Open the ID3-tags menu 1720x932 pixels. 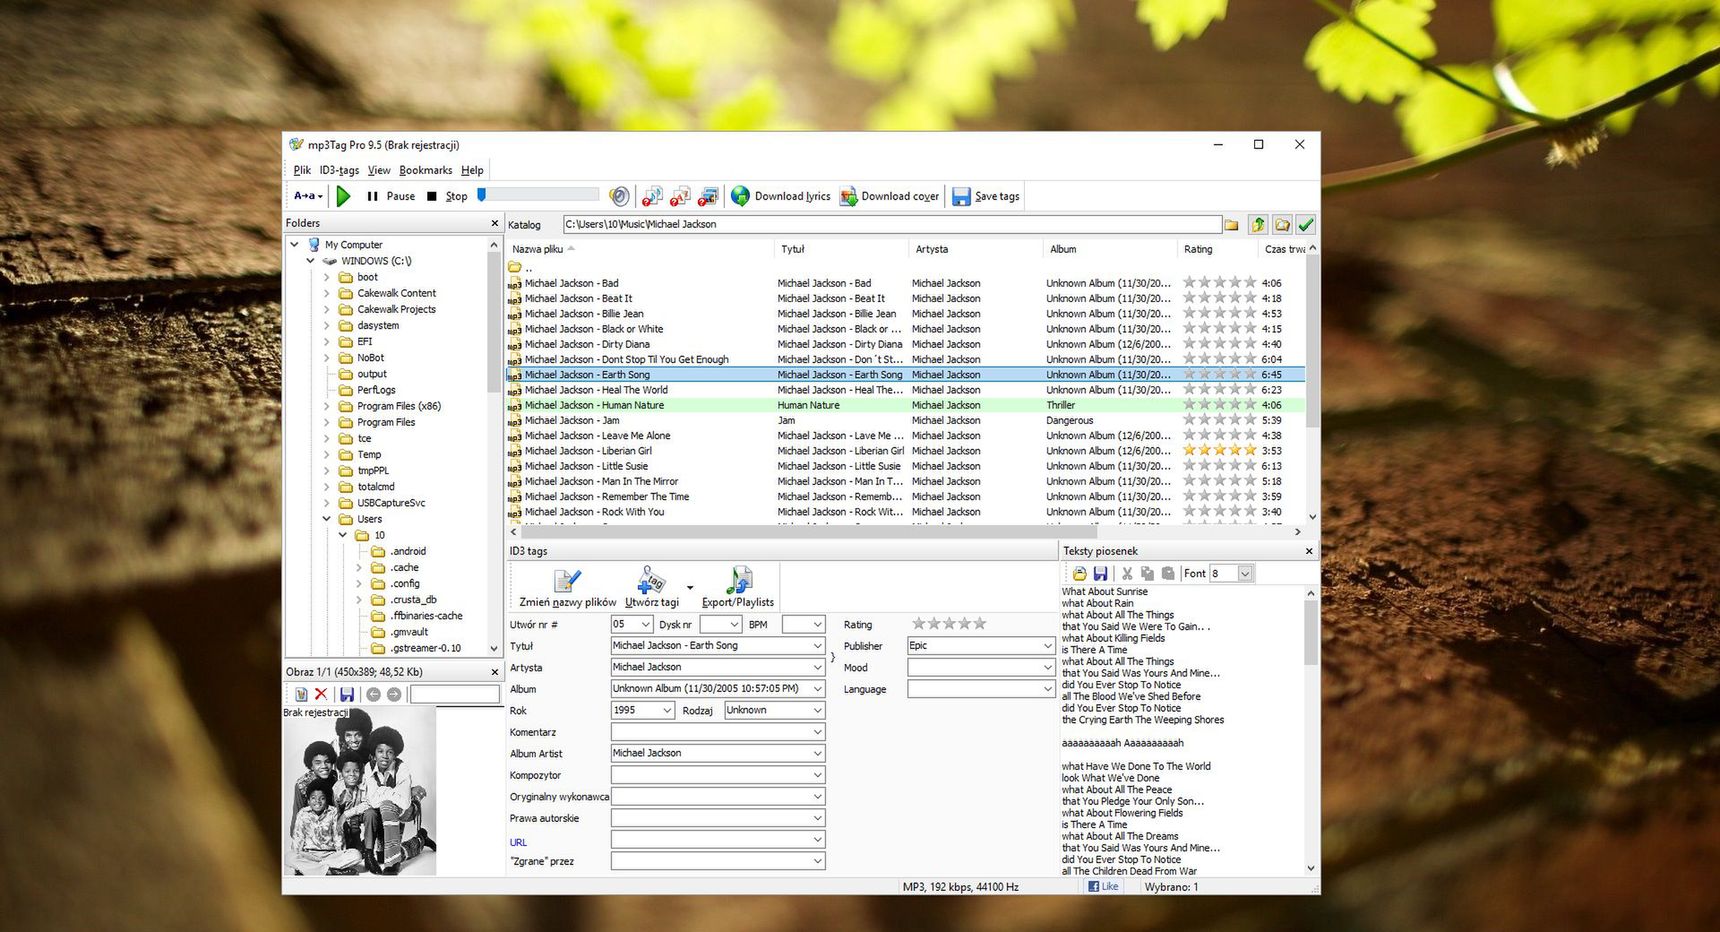pyautogui.click(x=339, y=170)
